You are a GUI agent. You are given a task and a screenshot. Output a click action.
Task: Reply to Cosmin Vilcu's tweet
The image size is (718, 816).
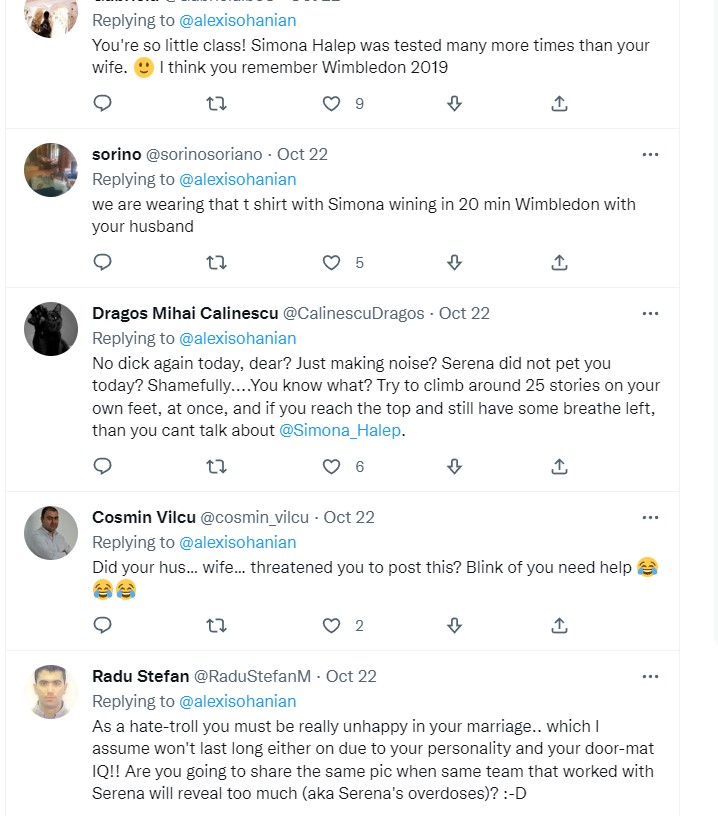coord(102,626)
